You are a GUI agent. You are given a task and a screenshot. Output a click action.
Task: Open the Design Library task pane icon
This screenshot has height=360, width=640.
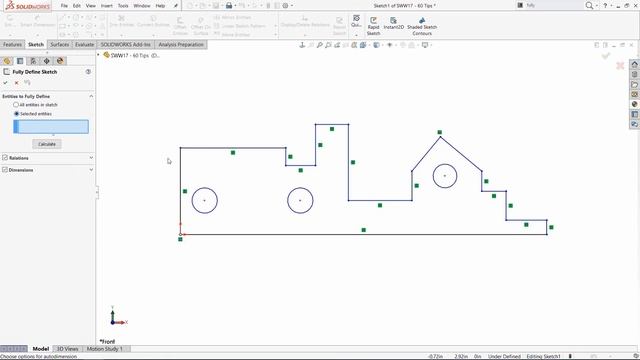[634, 74]
